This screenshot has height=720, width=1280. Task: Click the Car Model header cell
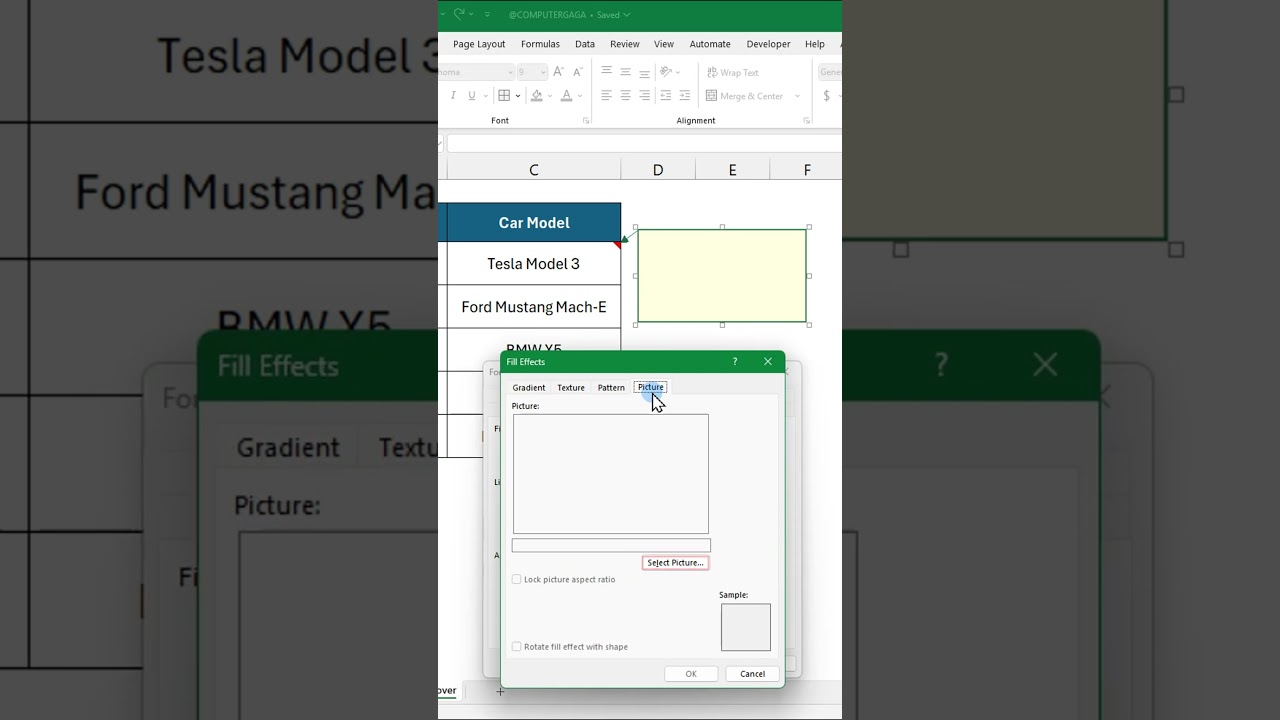(534, 223)
